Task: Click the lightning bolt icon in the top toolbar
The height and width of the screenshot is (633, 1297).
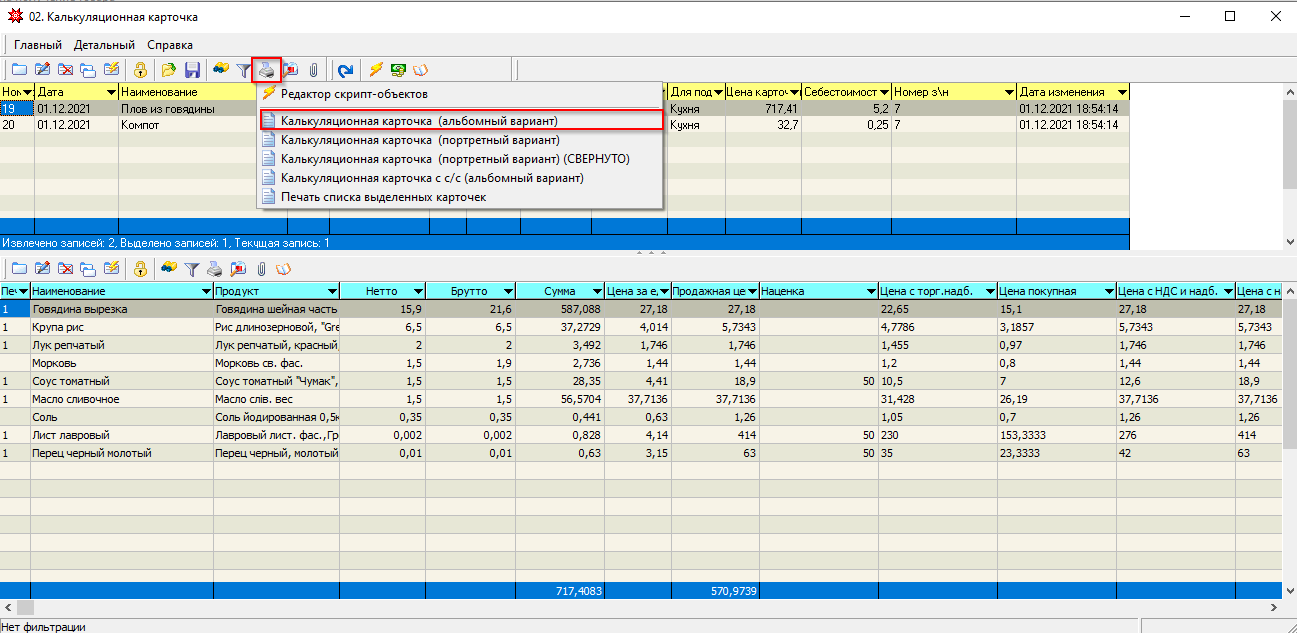Action: tap(376, 70)
